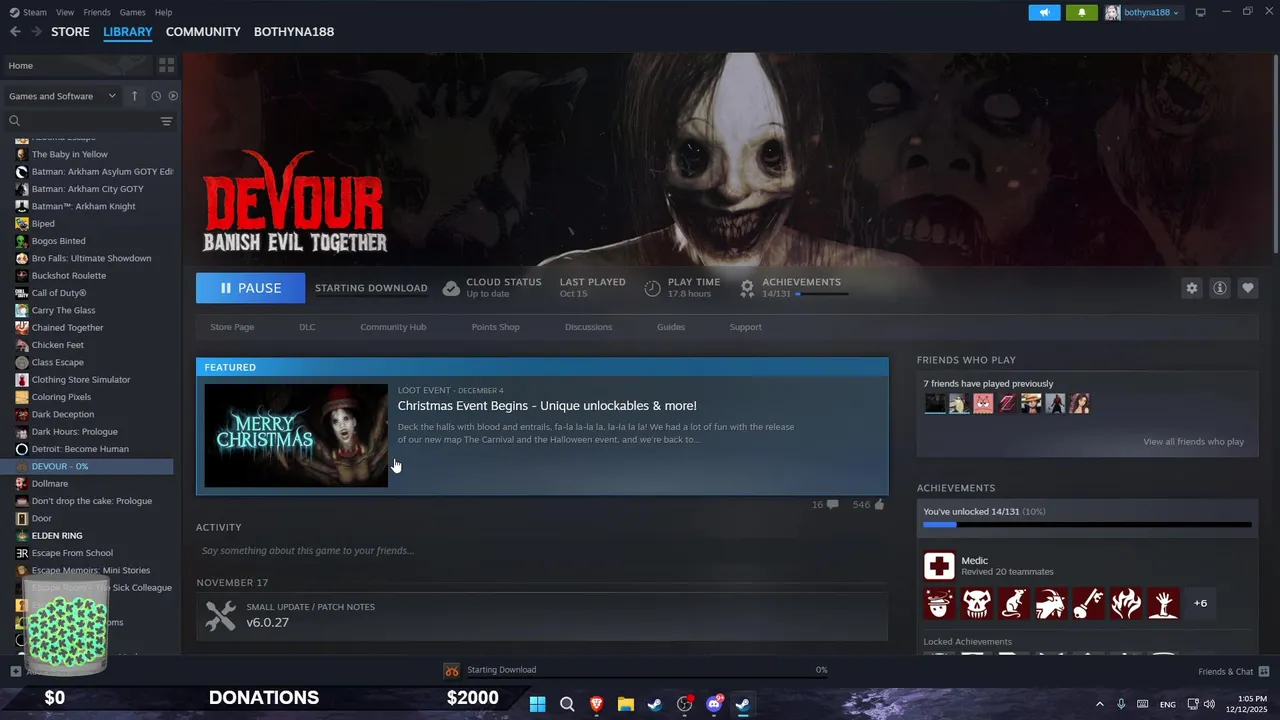The height and width of the screenshot is (720, 1280).
Task: Pause the DEVOUR download
Action: click(250, 288)
